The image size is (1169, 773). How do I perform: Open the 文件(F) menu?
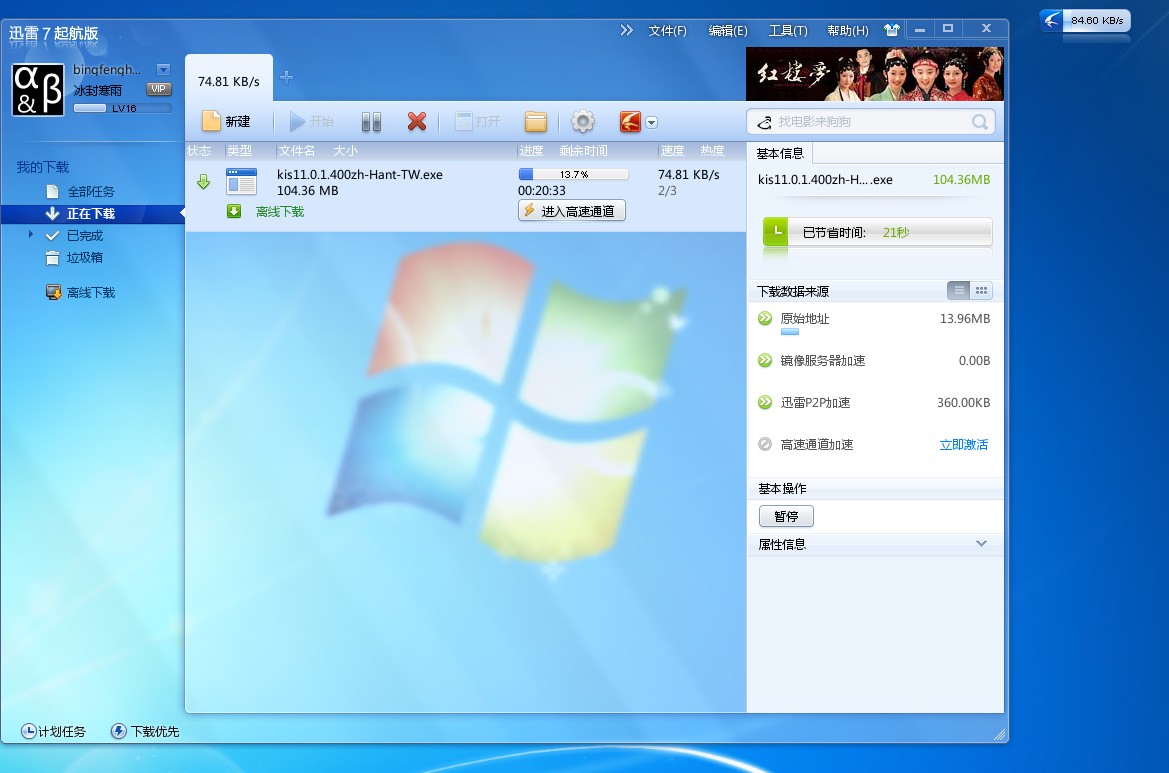click(x=667, y=31)
